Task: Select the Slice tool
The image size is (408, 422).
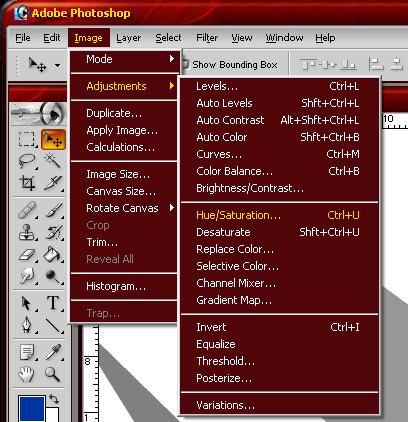Action: click(x=53, y=183)
